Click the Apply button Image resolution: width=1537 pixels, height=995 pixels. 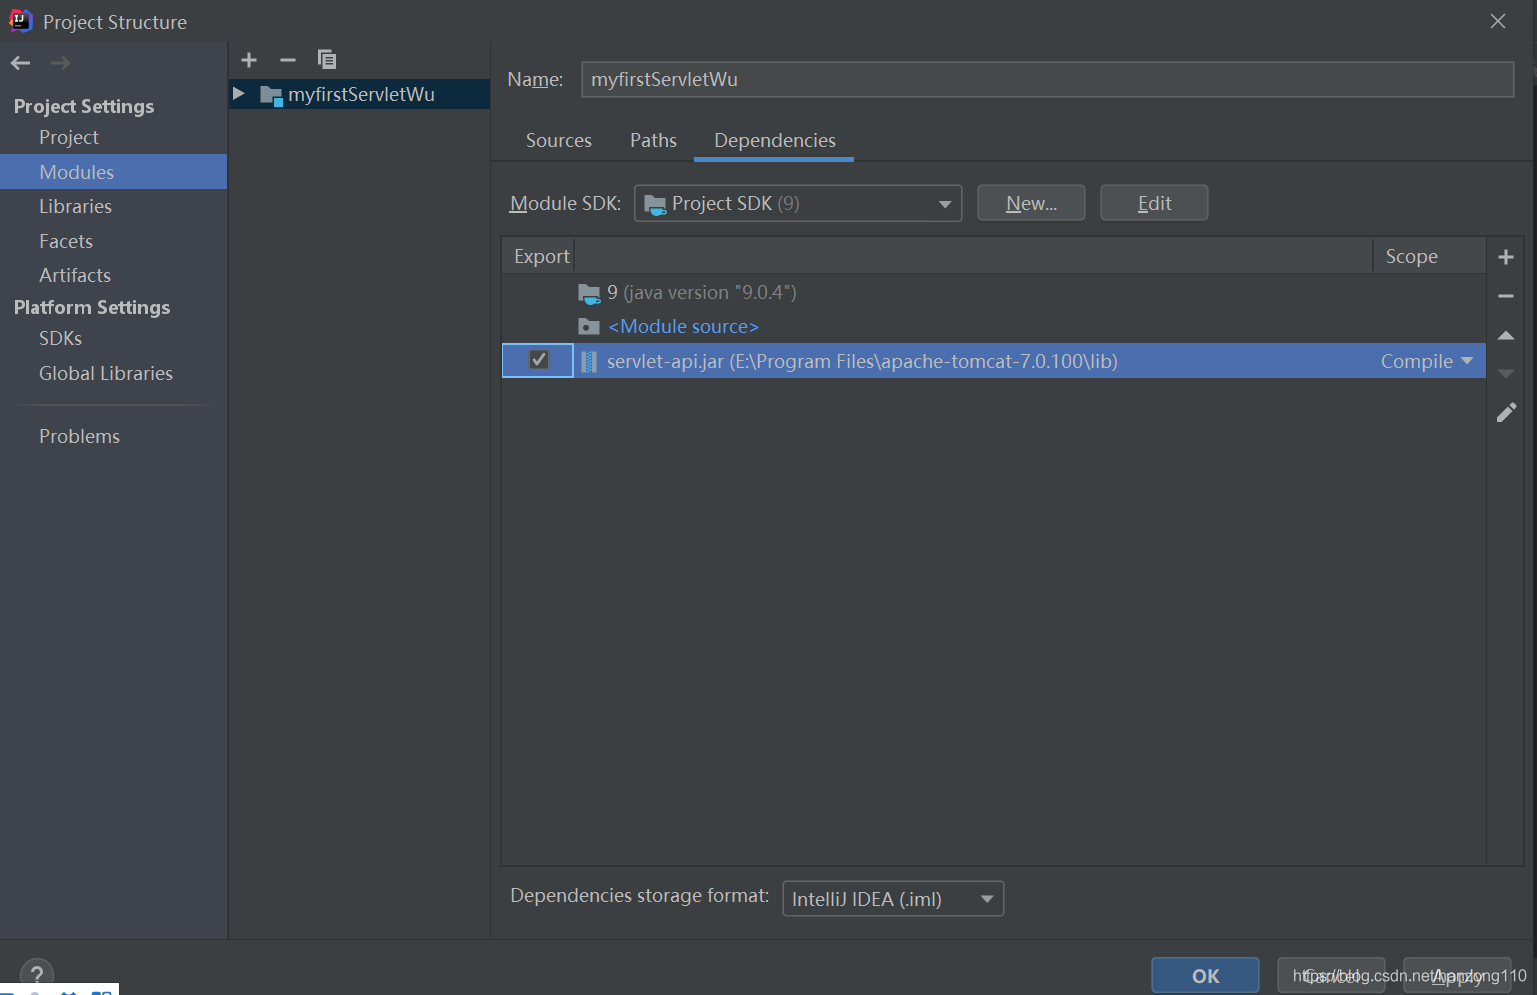pos(1457,975)
